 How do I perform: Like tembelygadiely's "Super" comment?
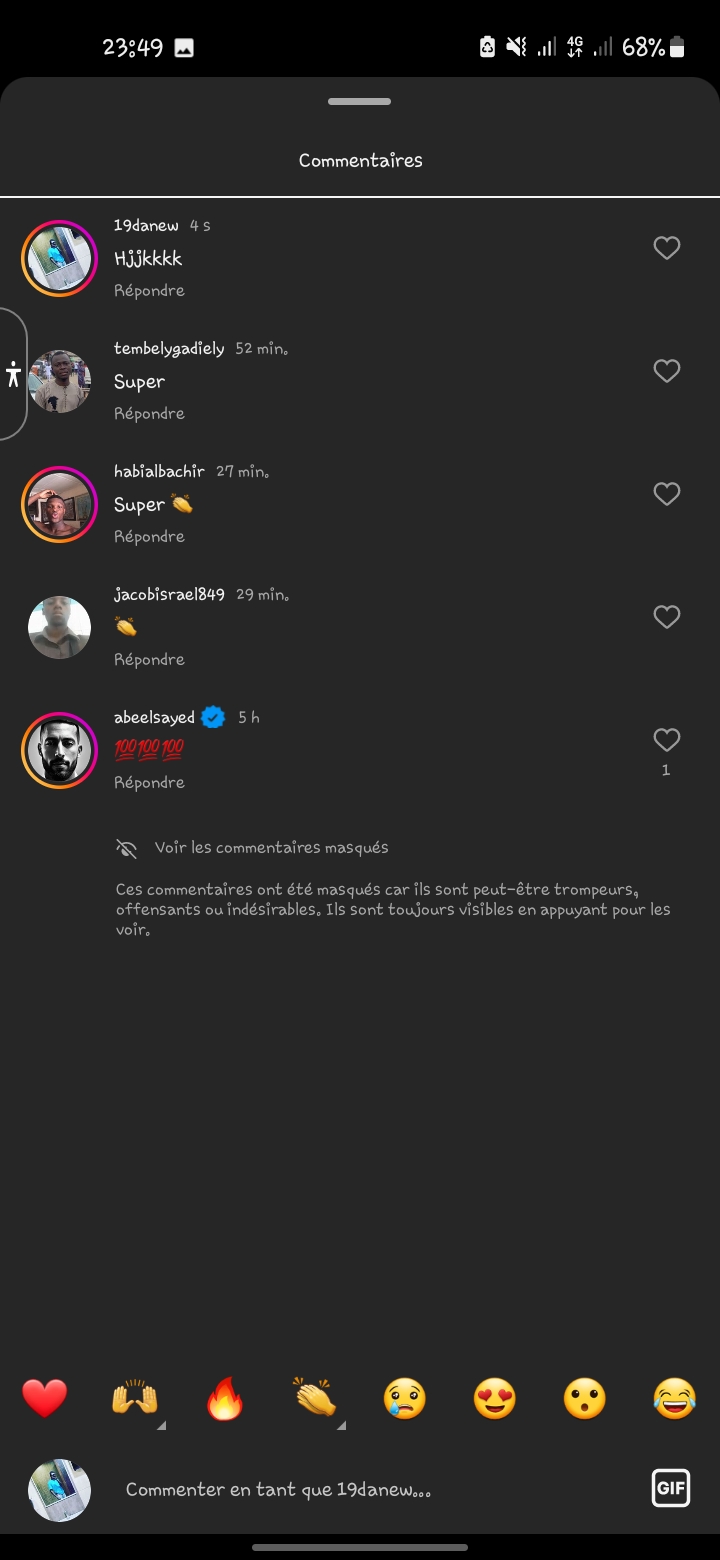click(666, 371)
